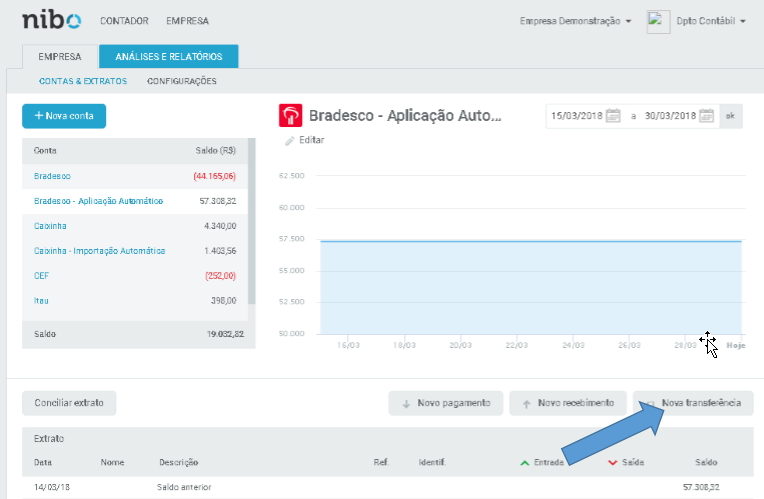Click date 14/03/18 in extrato row
The image size is (764, 499).
[52, 487]
